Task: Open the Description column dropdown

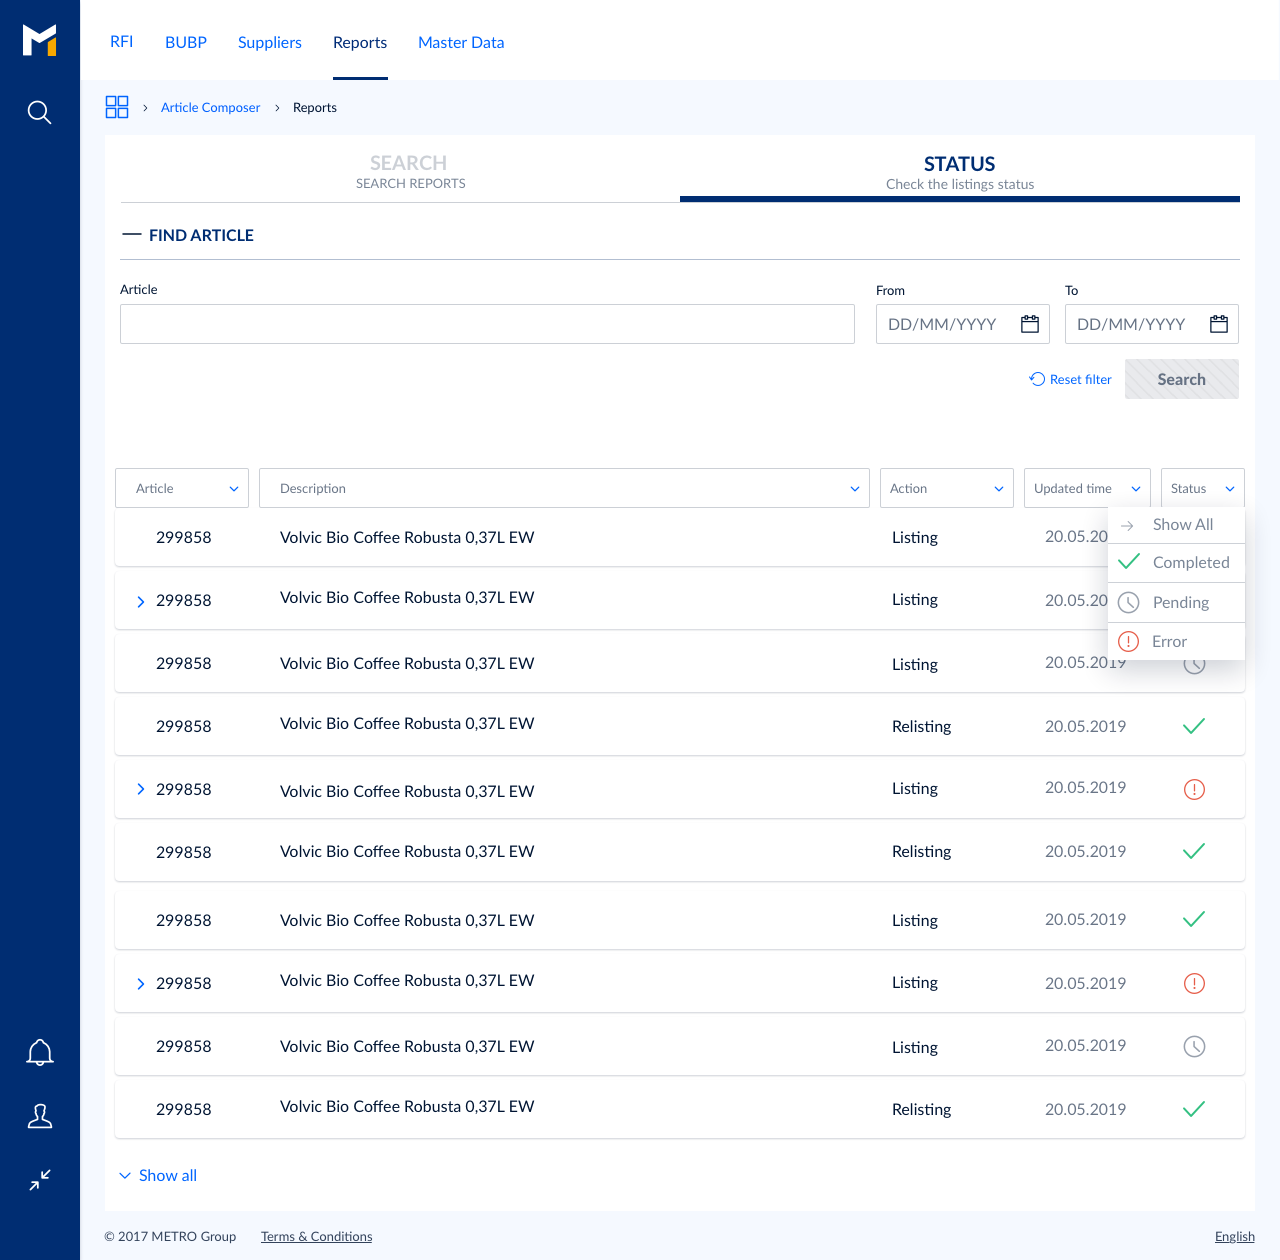Action: [564, 488]
